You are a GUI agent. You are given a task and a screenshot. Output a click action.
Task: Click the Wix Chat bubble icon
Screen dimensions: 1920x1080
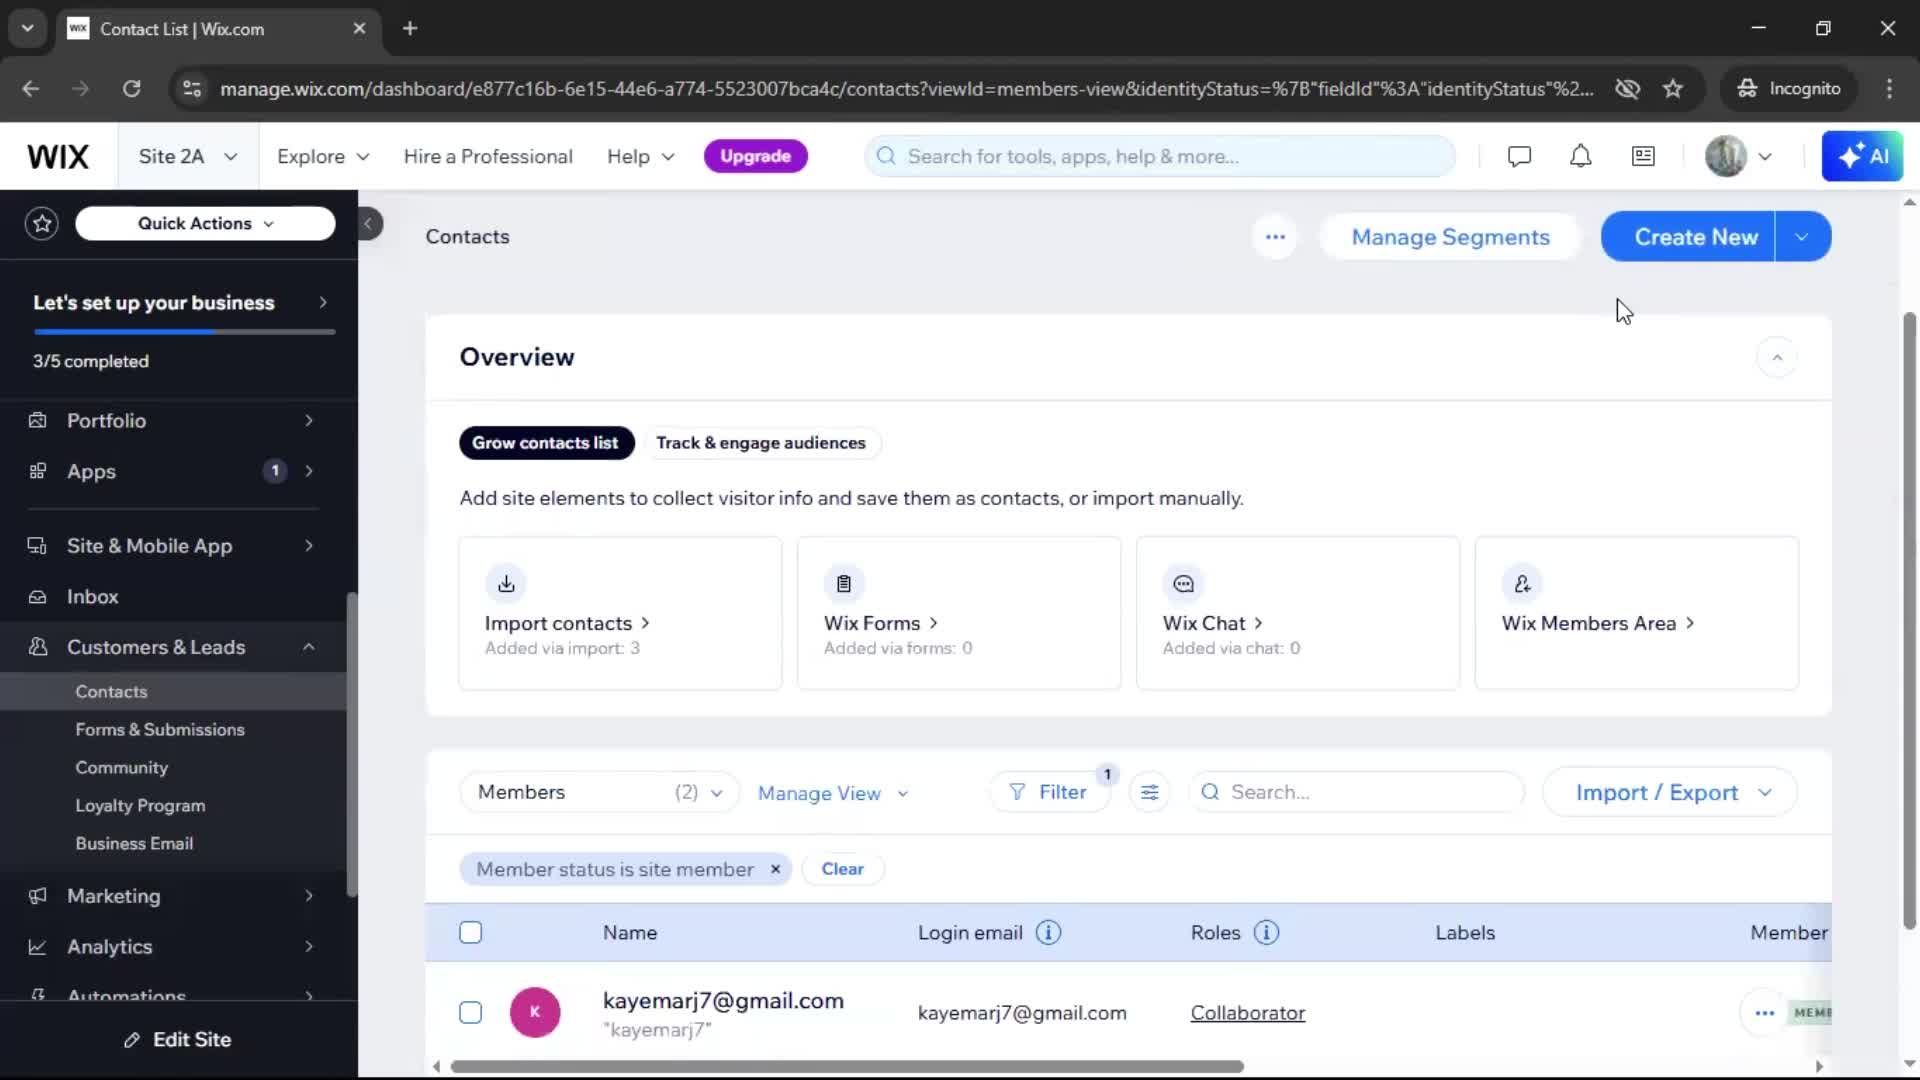[1183, 583]
